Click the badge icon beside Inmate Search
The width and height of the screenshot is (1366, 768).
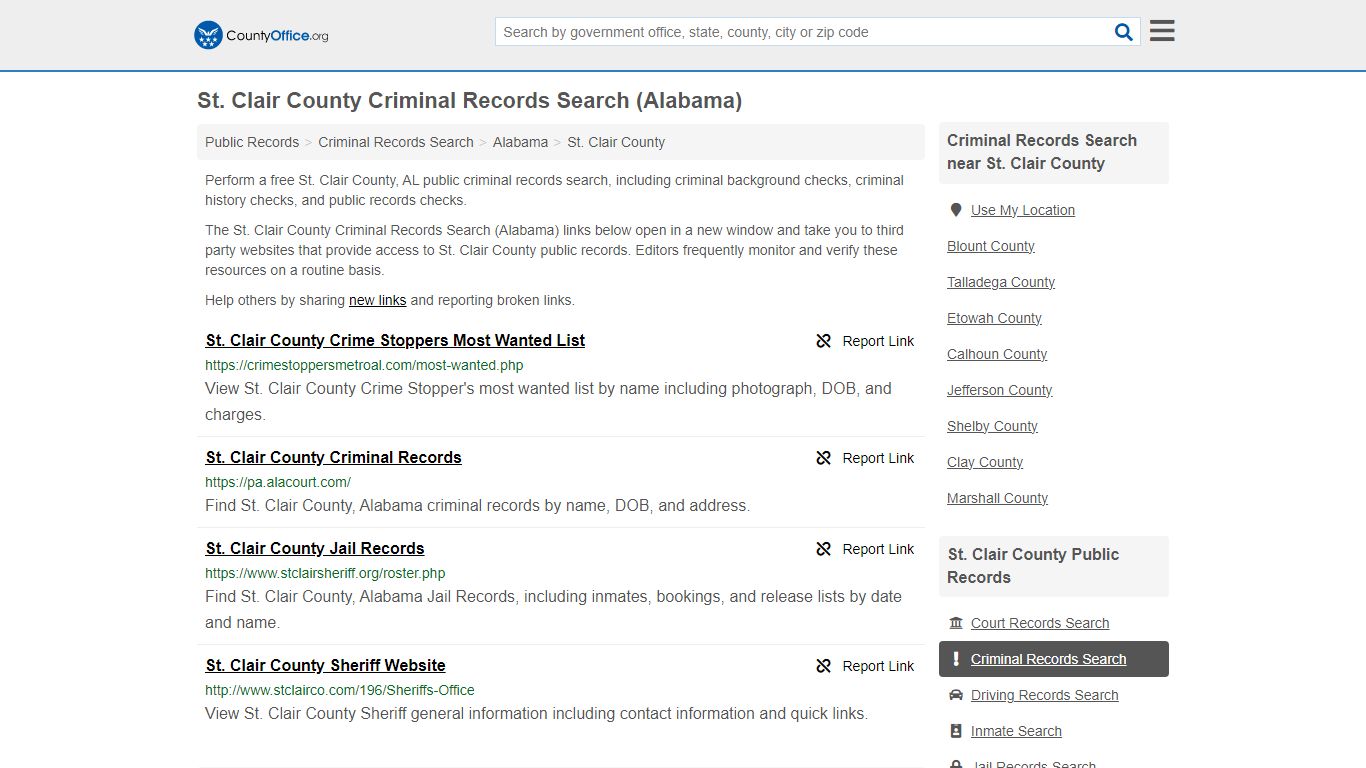pyautogui.click(x=956, y=731)
